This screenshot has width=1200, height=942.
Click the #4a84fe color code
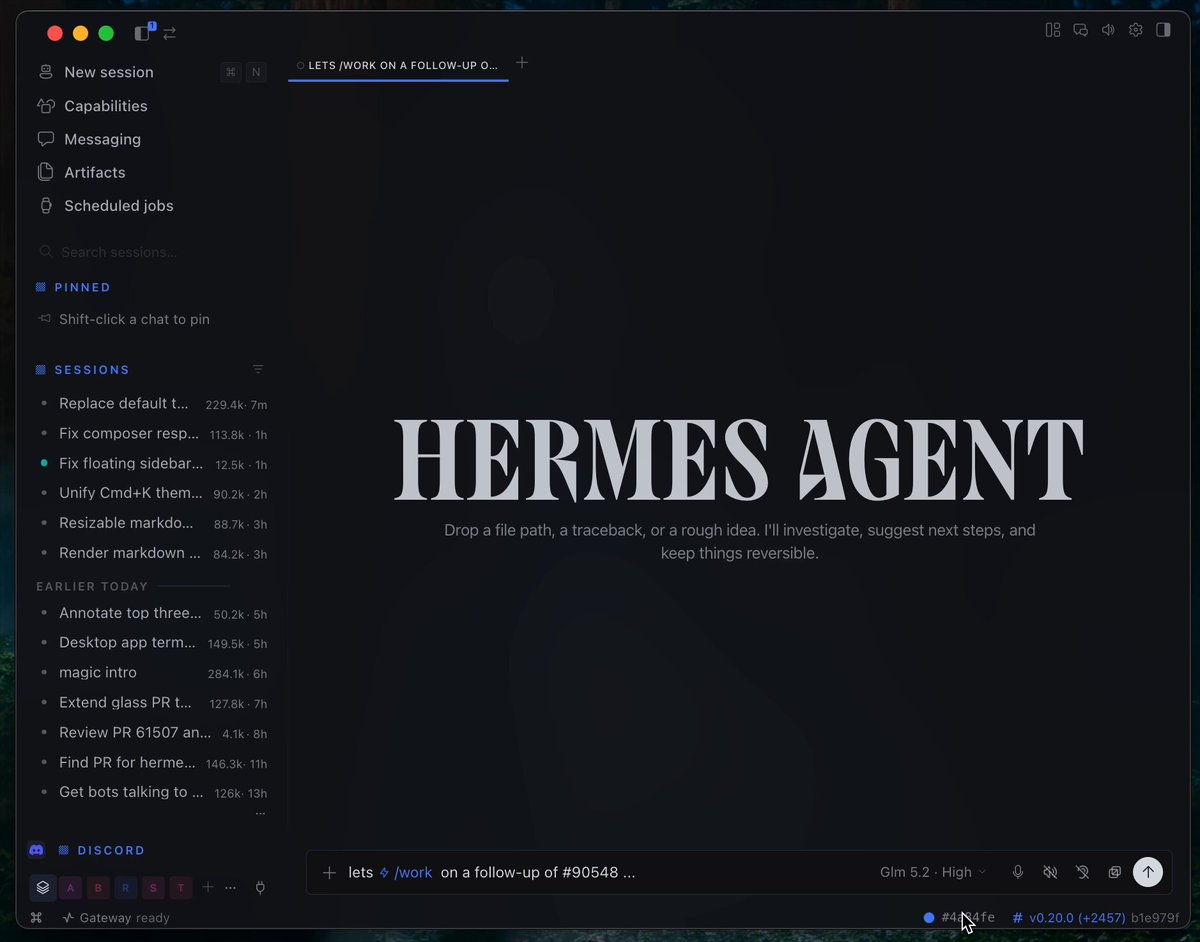point(968,918)
